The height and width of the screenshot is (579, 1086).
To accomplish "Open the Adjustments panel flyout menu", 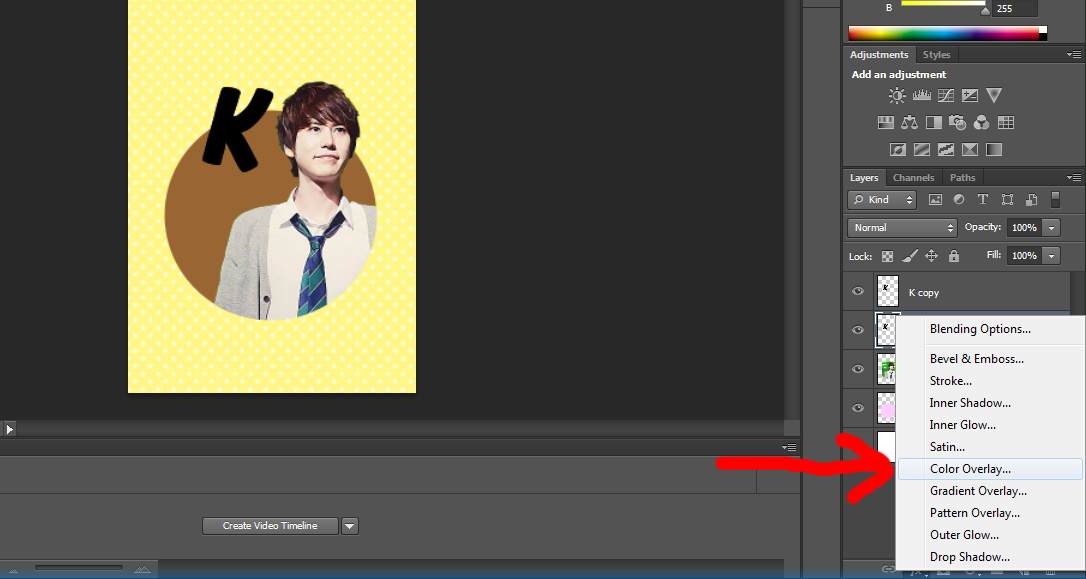I will point(1074,54).
